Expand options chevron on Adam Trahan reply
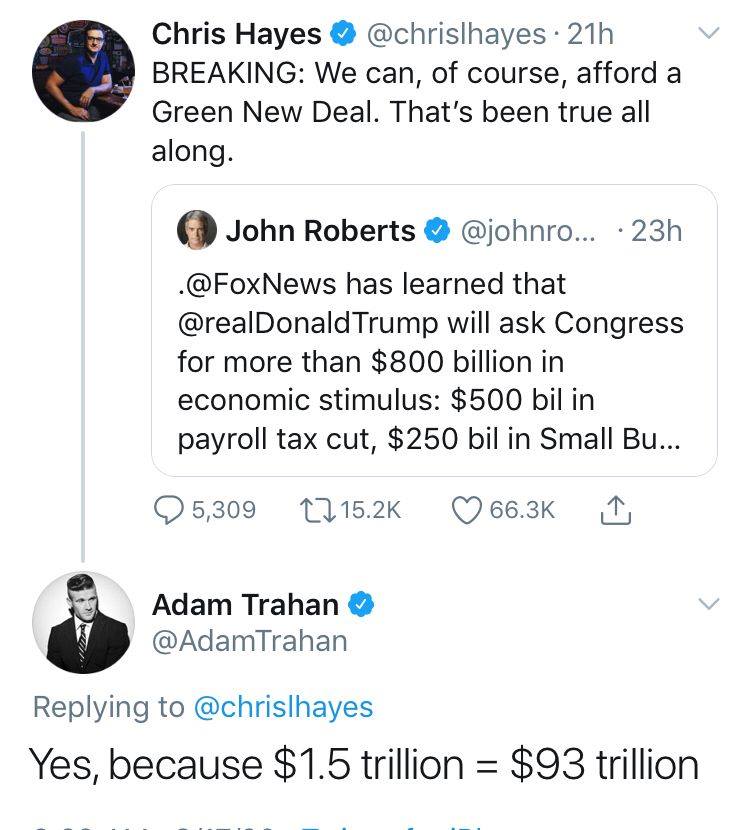750x830 pixels. point(709,603)
